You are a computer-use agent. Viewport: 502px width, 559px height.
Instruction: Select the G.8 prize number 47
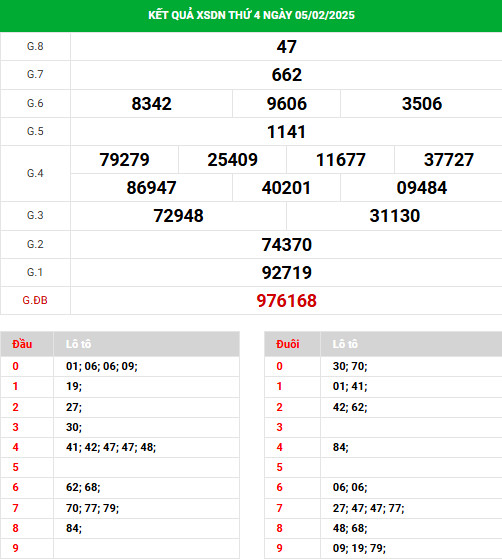point(287,47)
